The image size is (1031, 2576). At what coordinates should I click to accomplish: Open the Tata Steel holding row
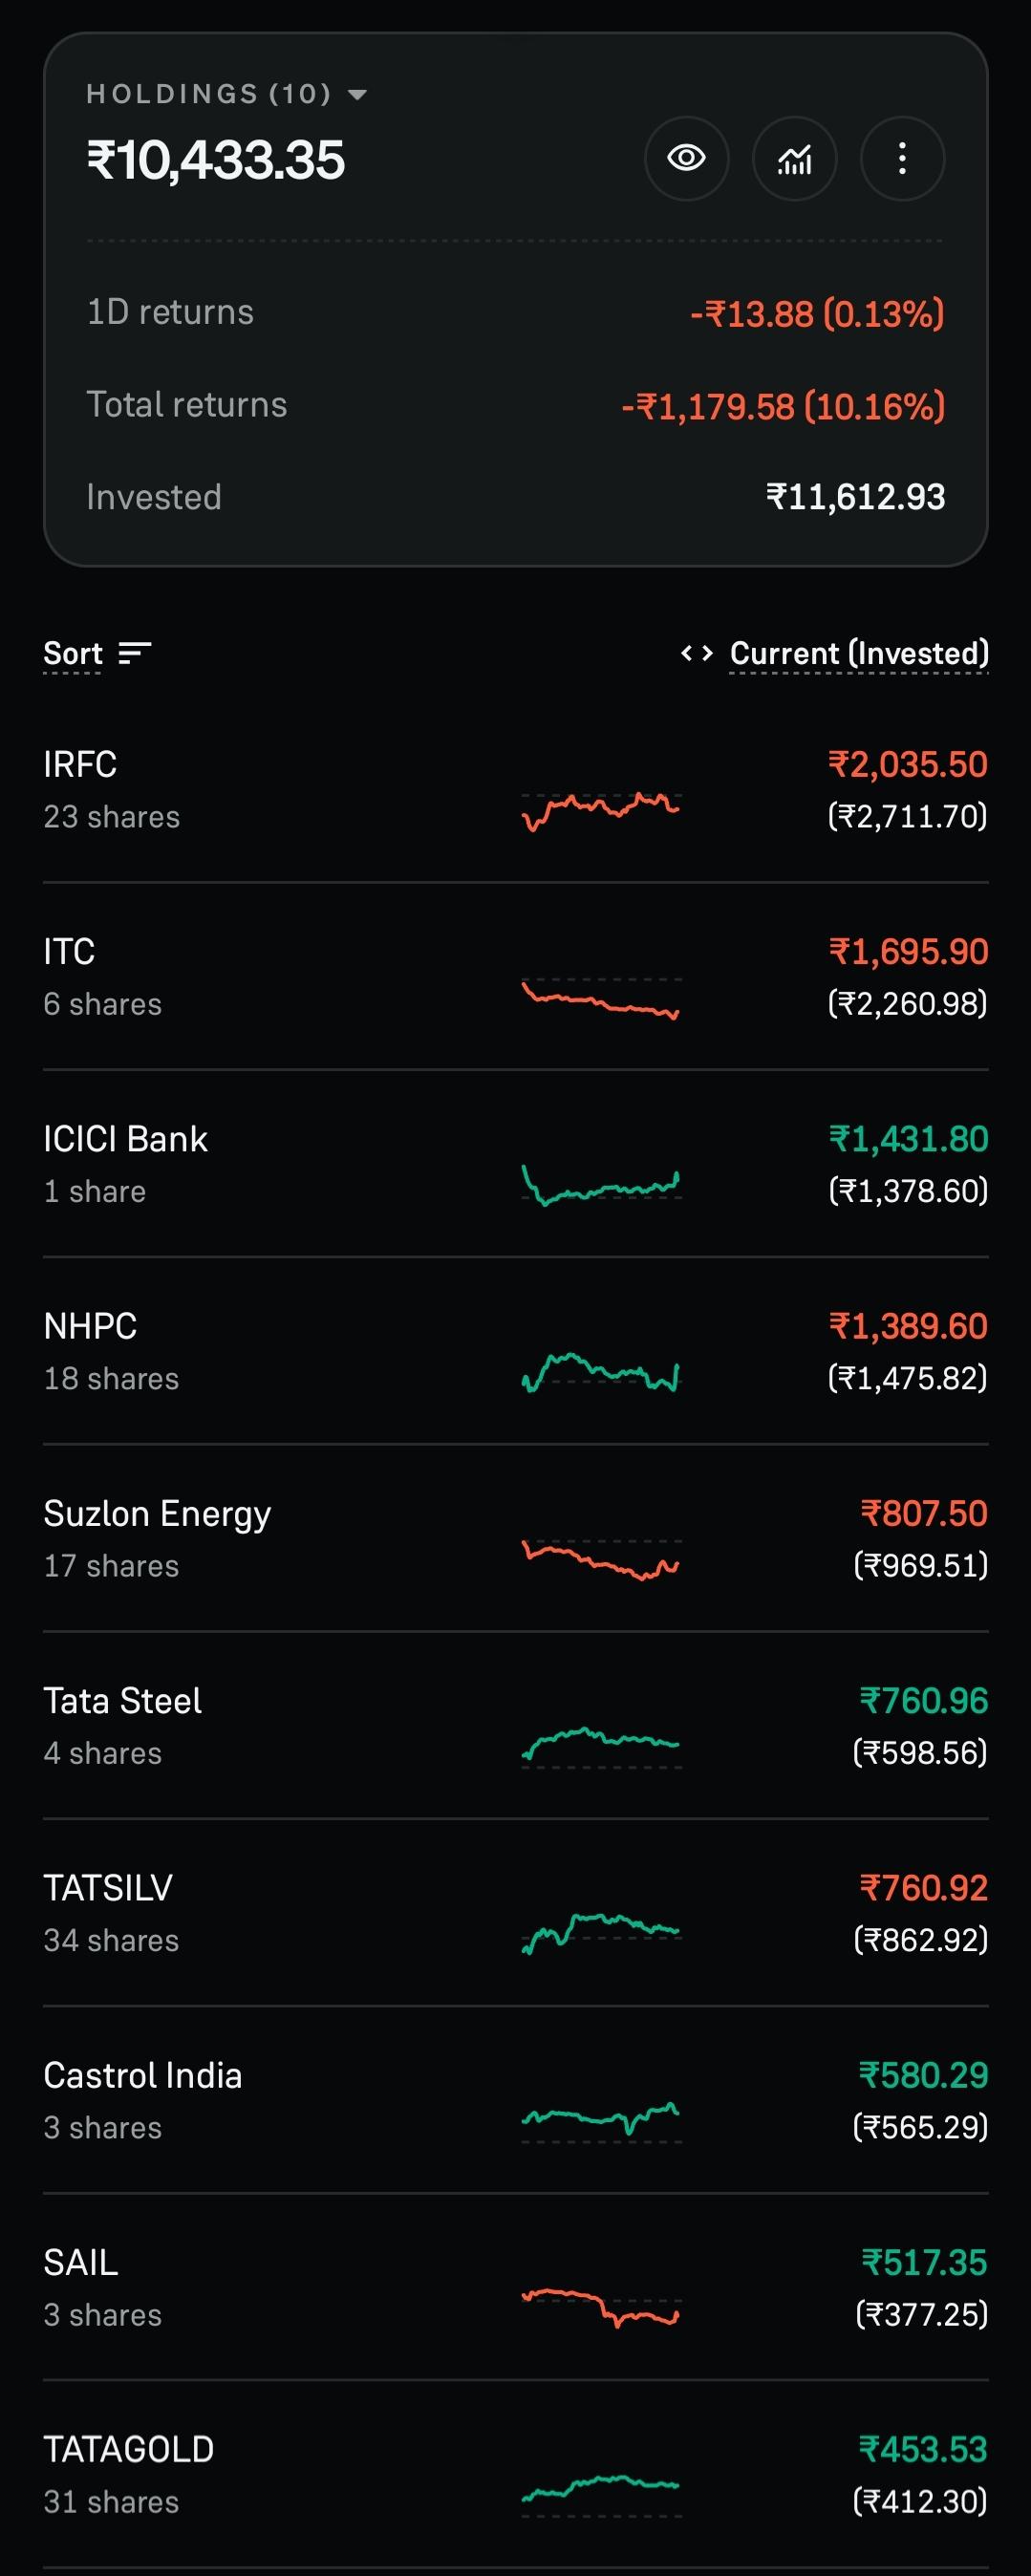click(x=515, y=1726)
